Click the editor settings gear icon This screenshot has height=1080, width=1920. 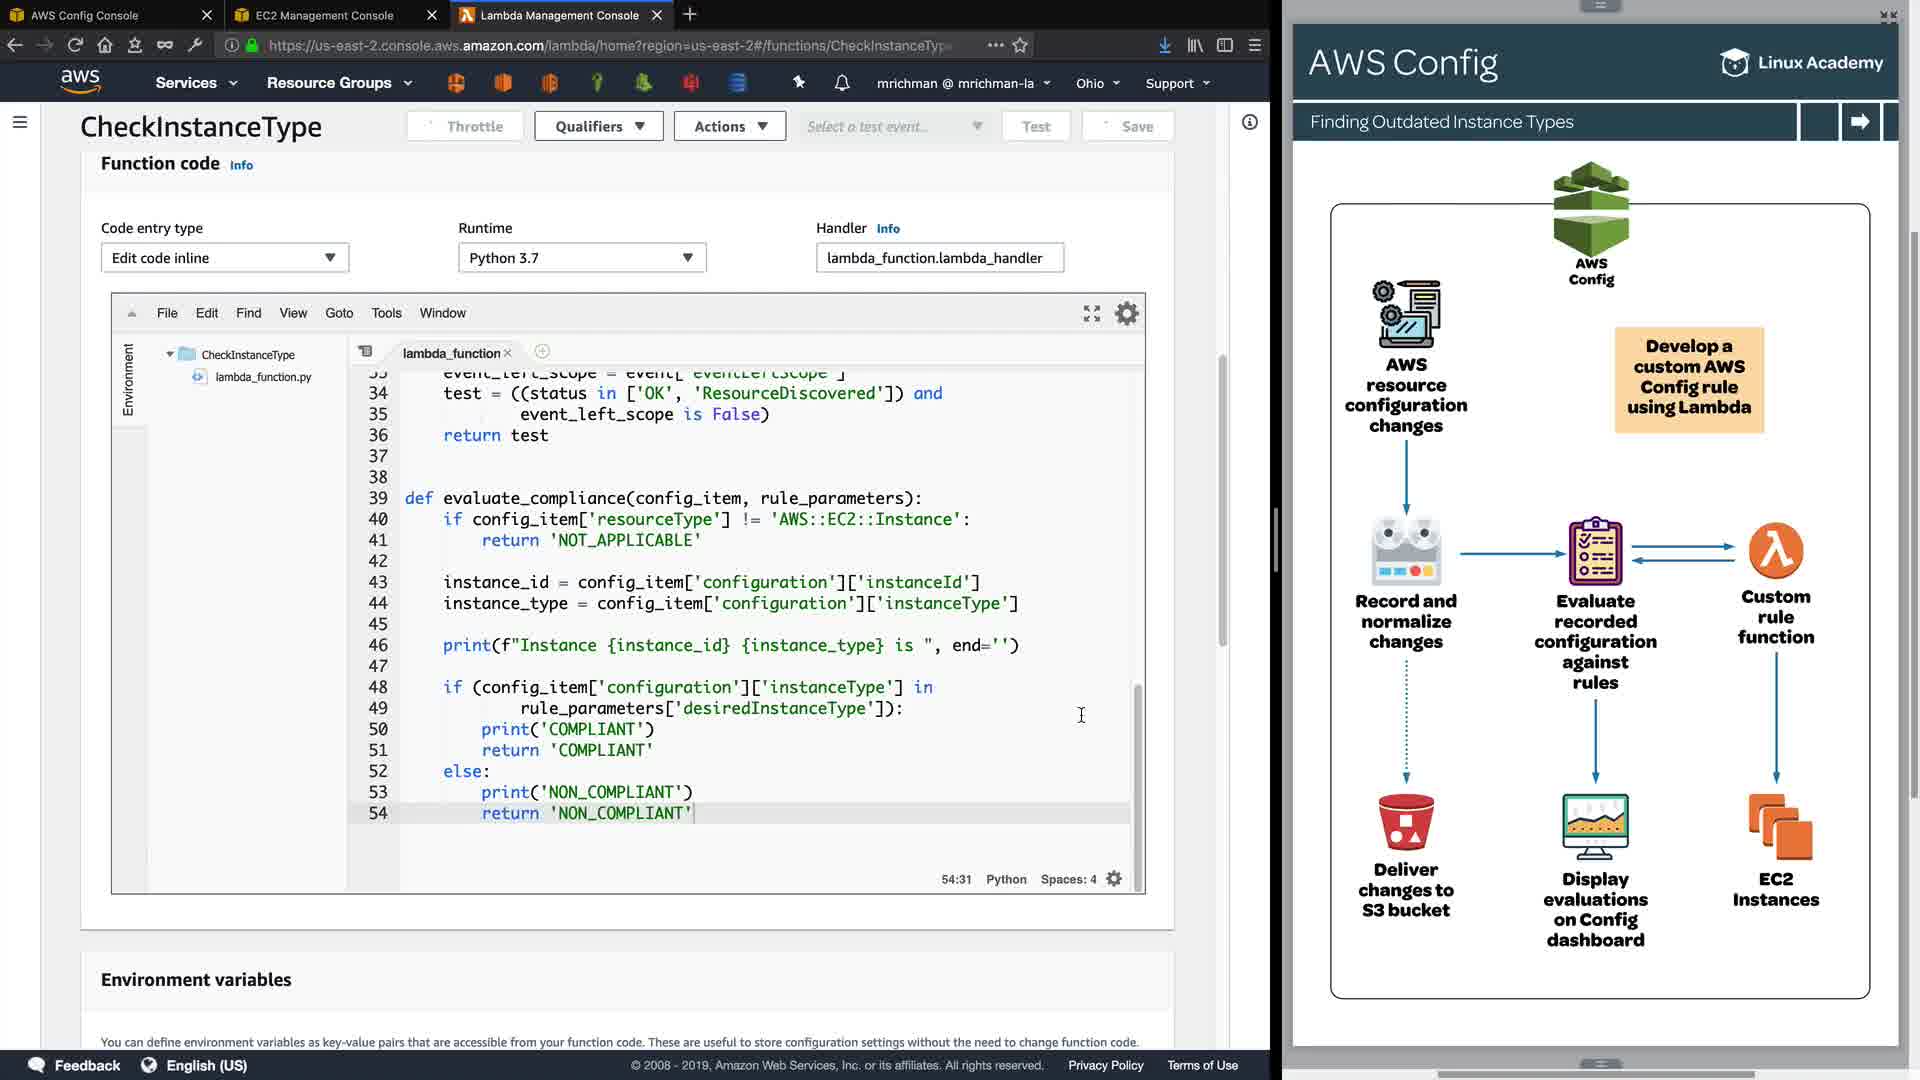click(1126, 314)
